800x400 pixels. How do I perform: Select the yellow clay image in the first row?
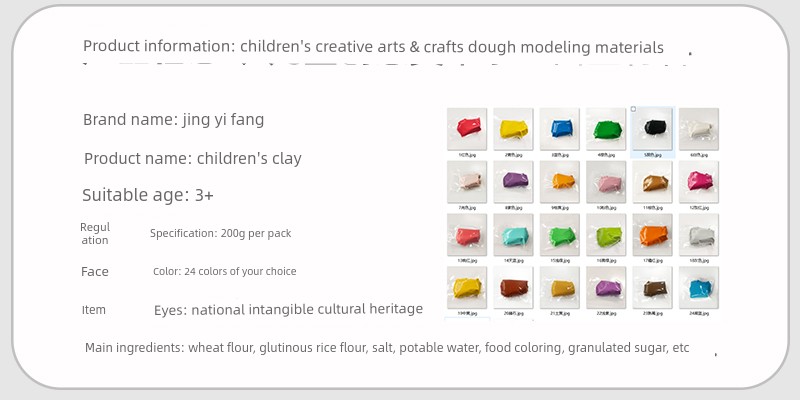(x=513, y=129)
